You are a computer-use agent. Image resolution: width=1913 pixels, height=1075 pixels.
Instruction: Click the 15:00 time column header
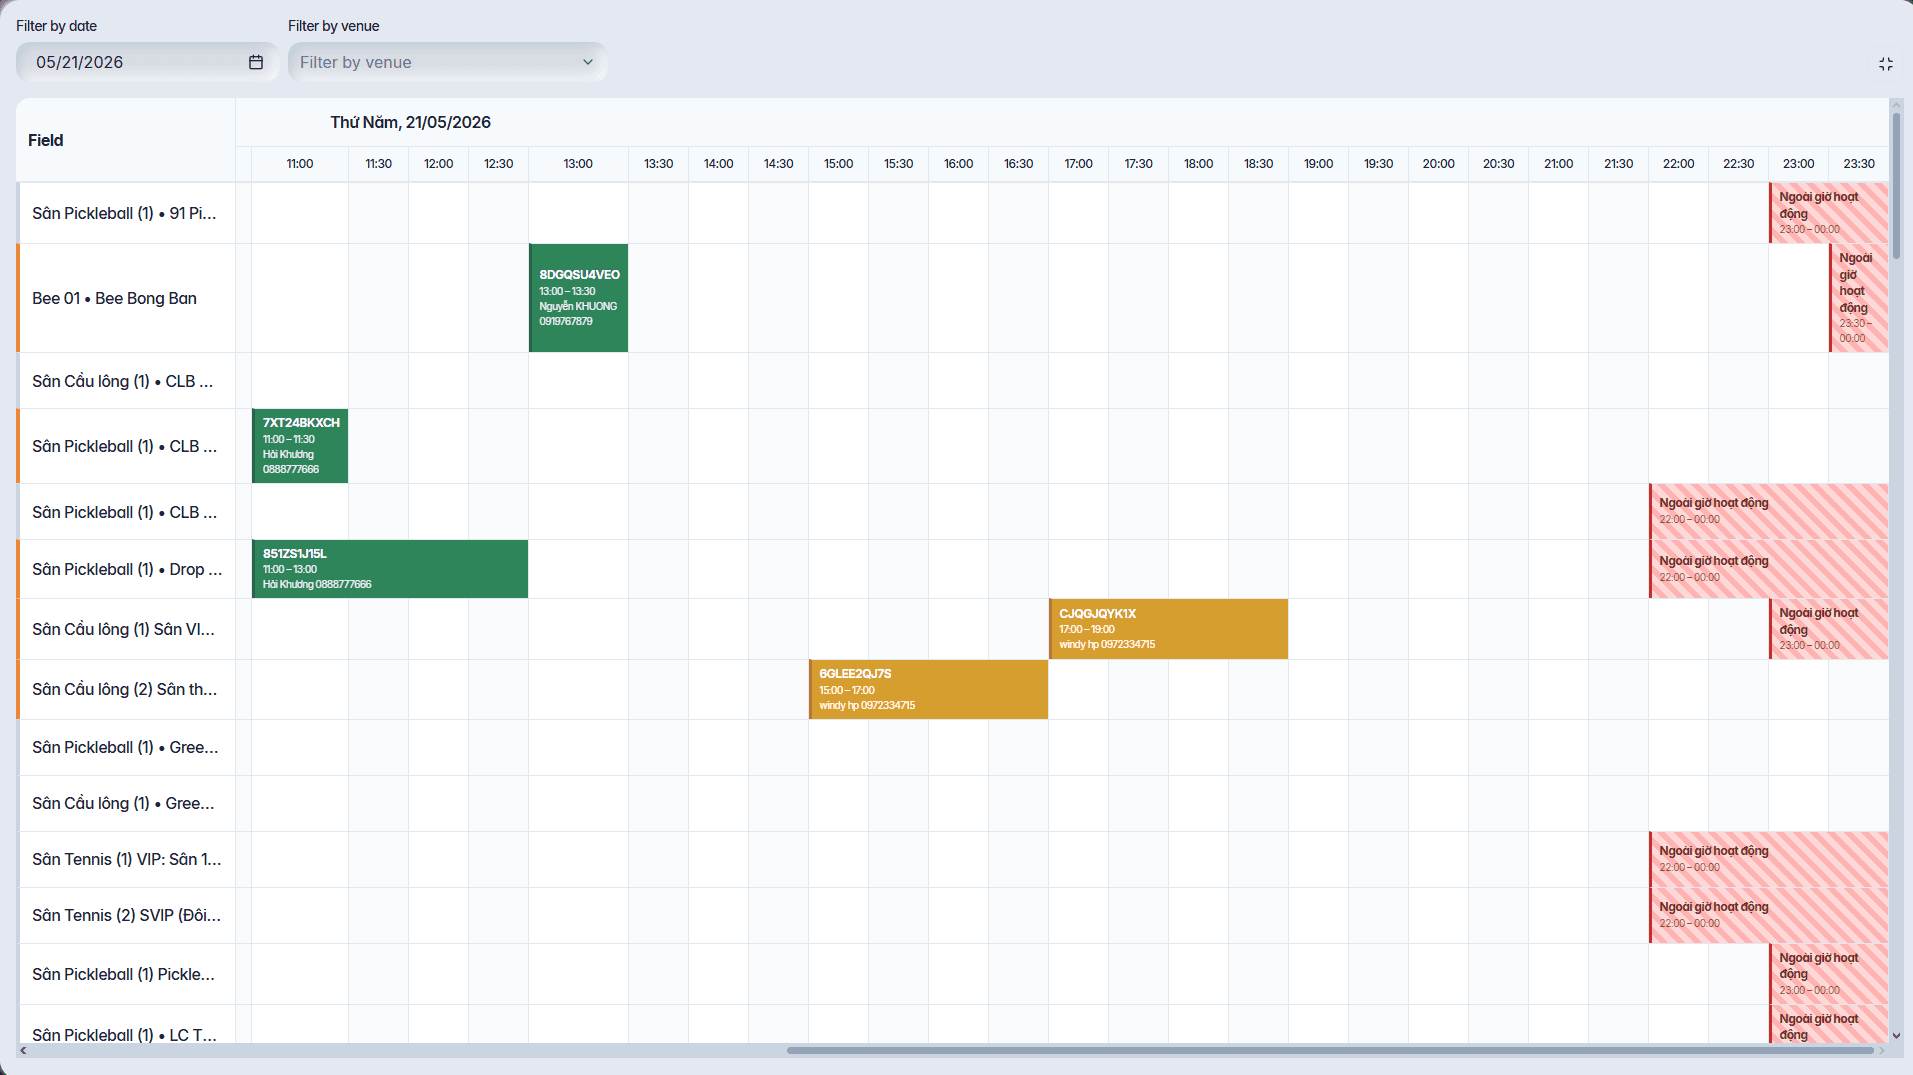click(x=839, y=164)
